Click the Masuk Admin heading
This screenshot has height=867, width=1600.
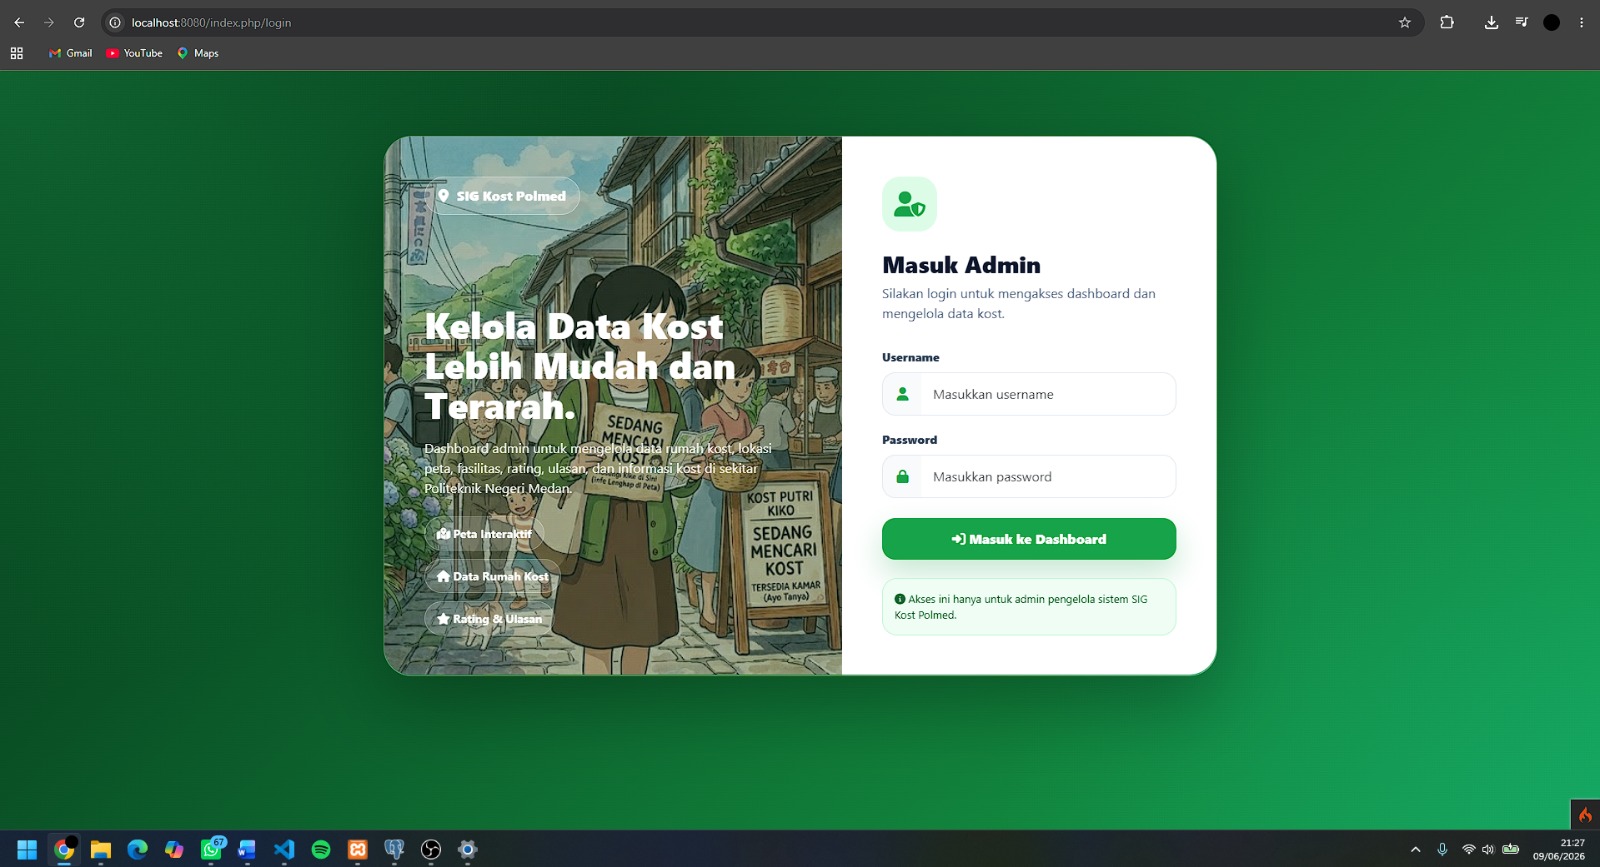coord(961,265)
